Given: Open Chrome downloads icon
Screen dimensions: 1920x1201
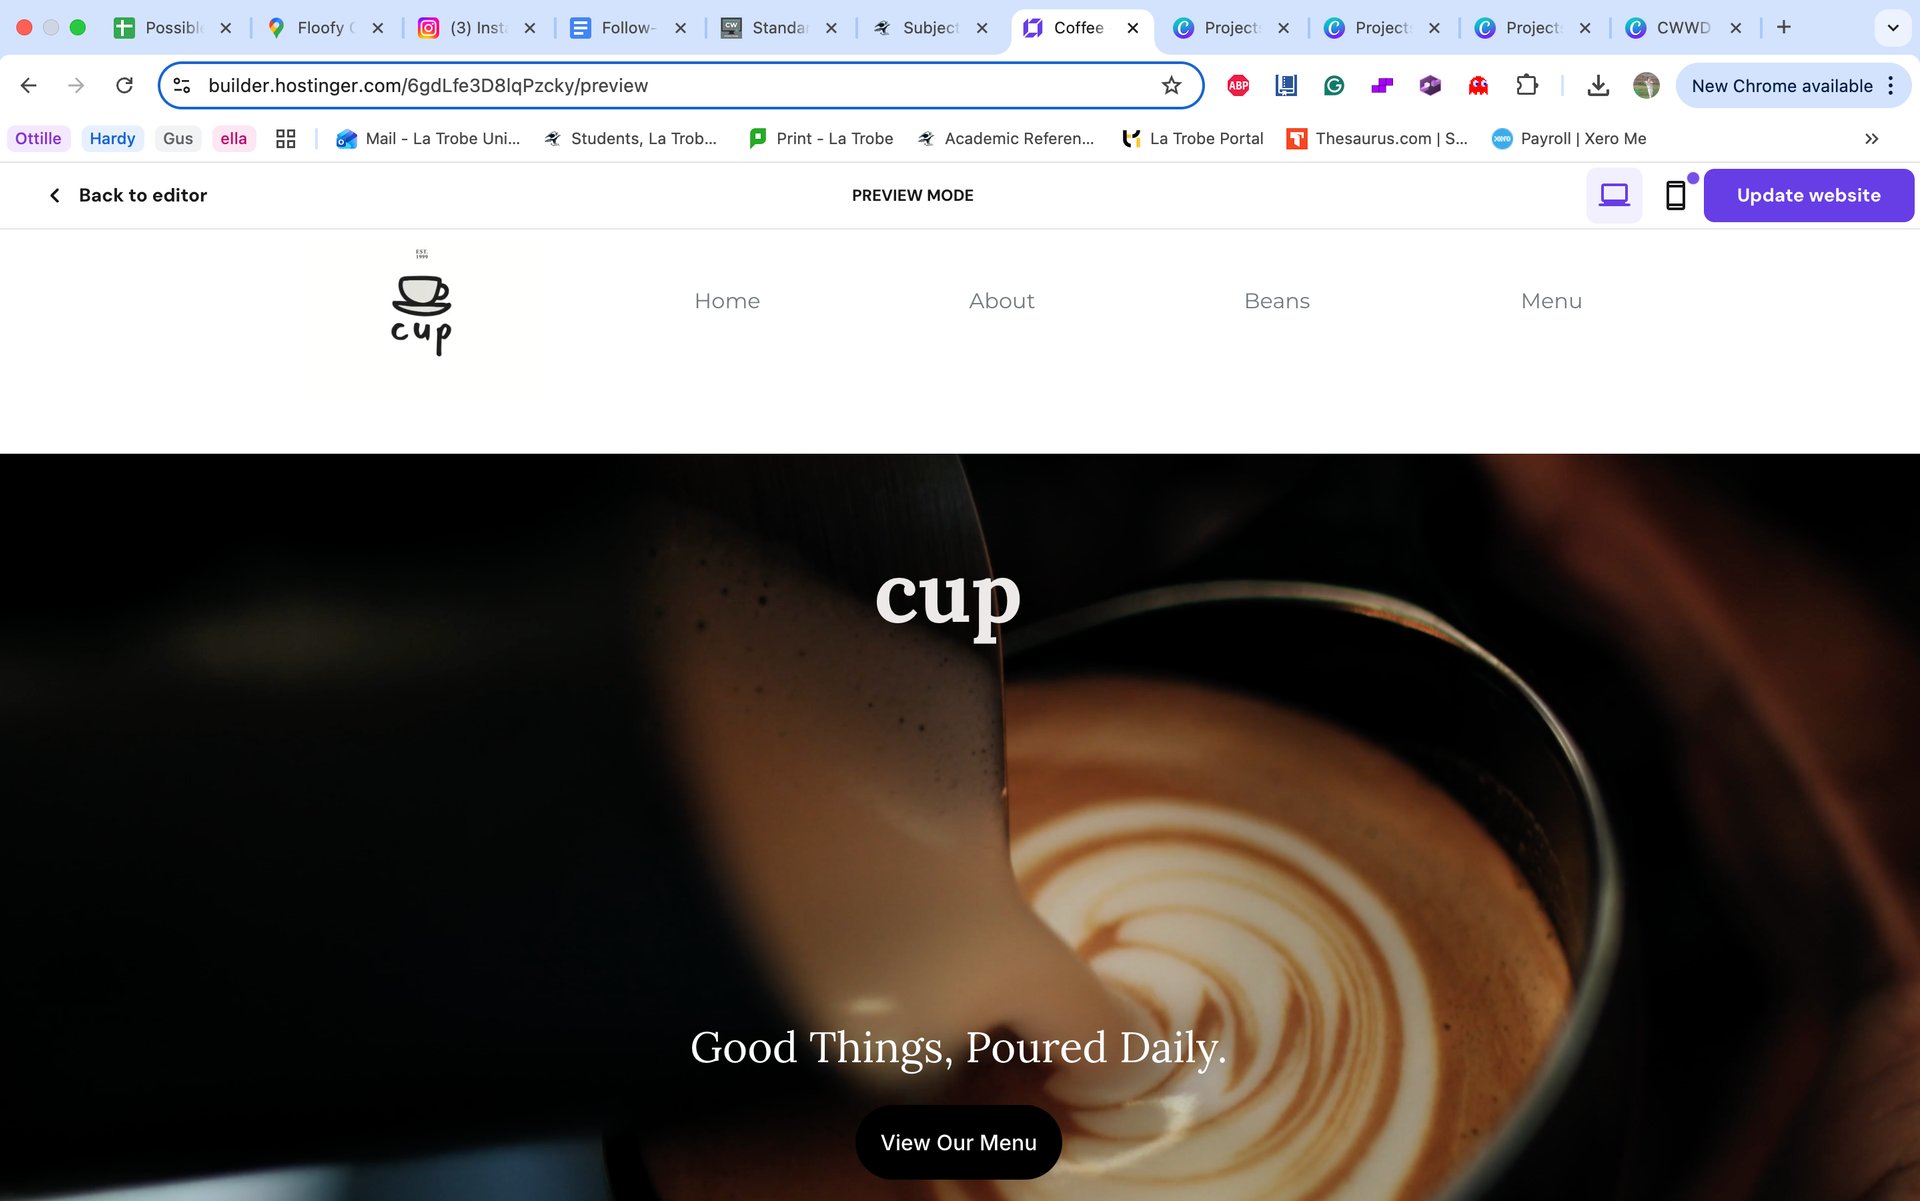Looking at the screenshot, I should point(1598,85).
